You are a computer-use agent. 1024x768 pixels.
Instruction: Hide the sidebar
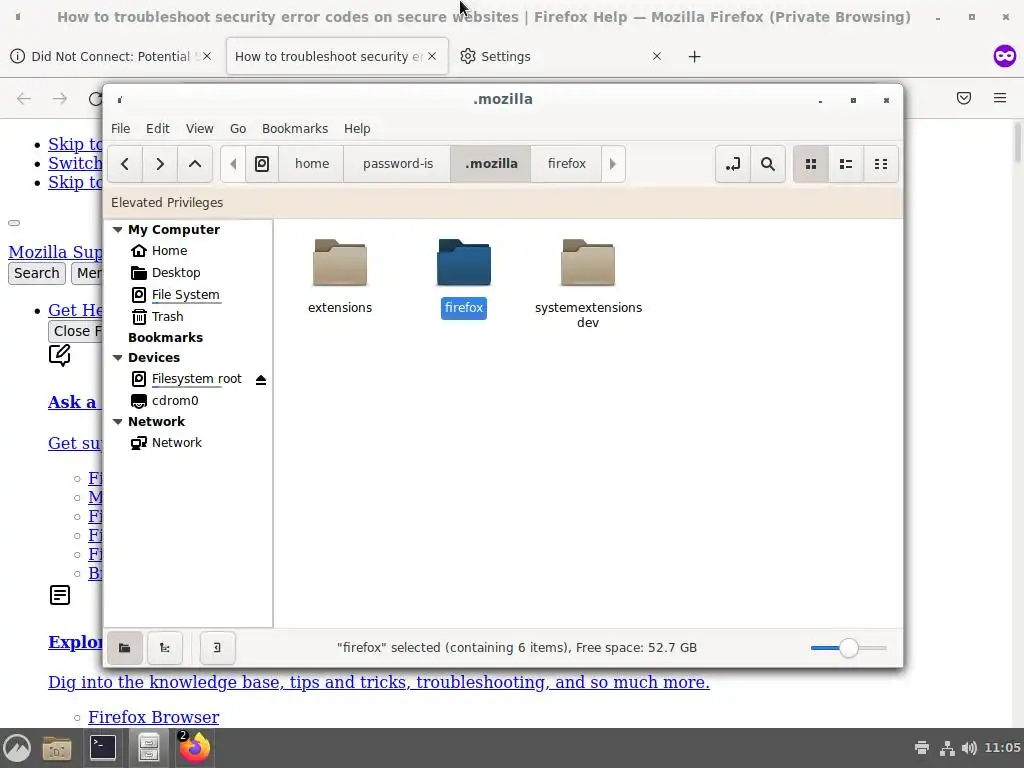217,648
